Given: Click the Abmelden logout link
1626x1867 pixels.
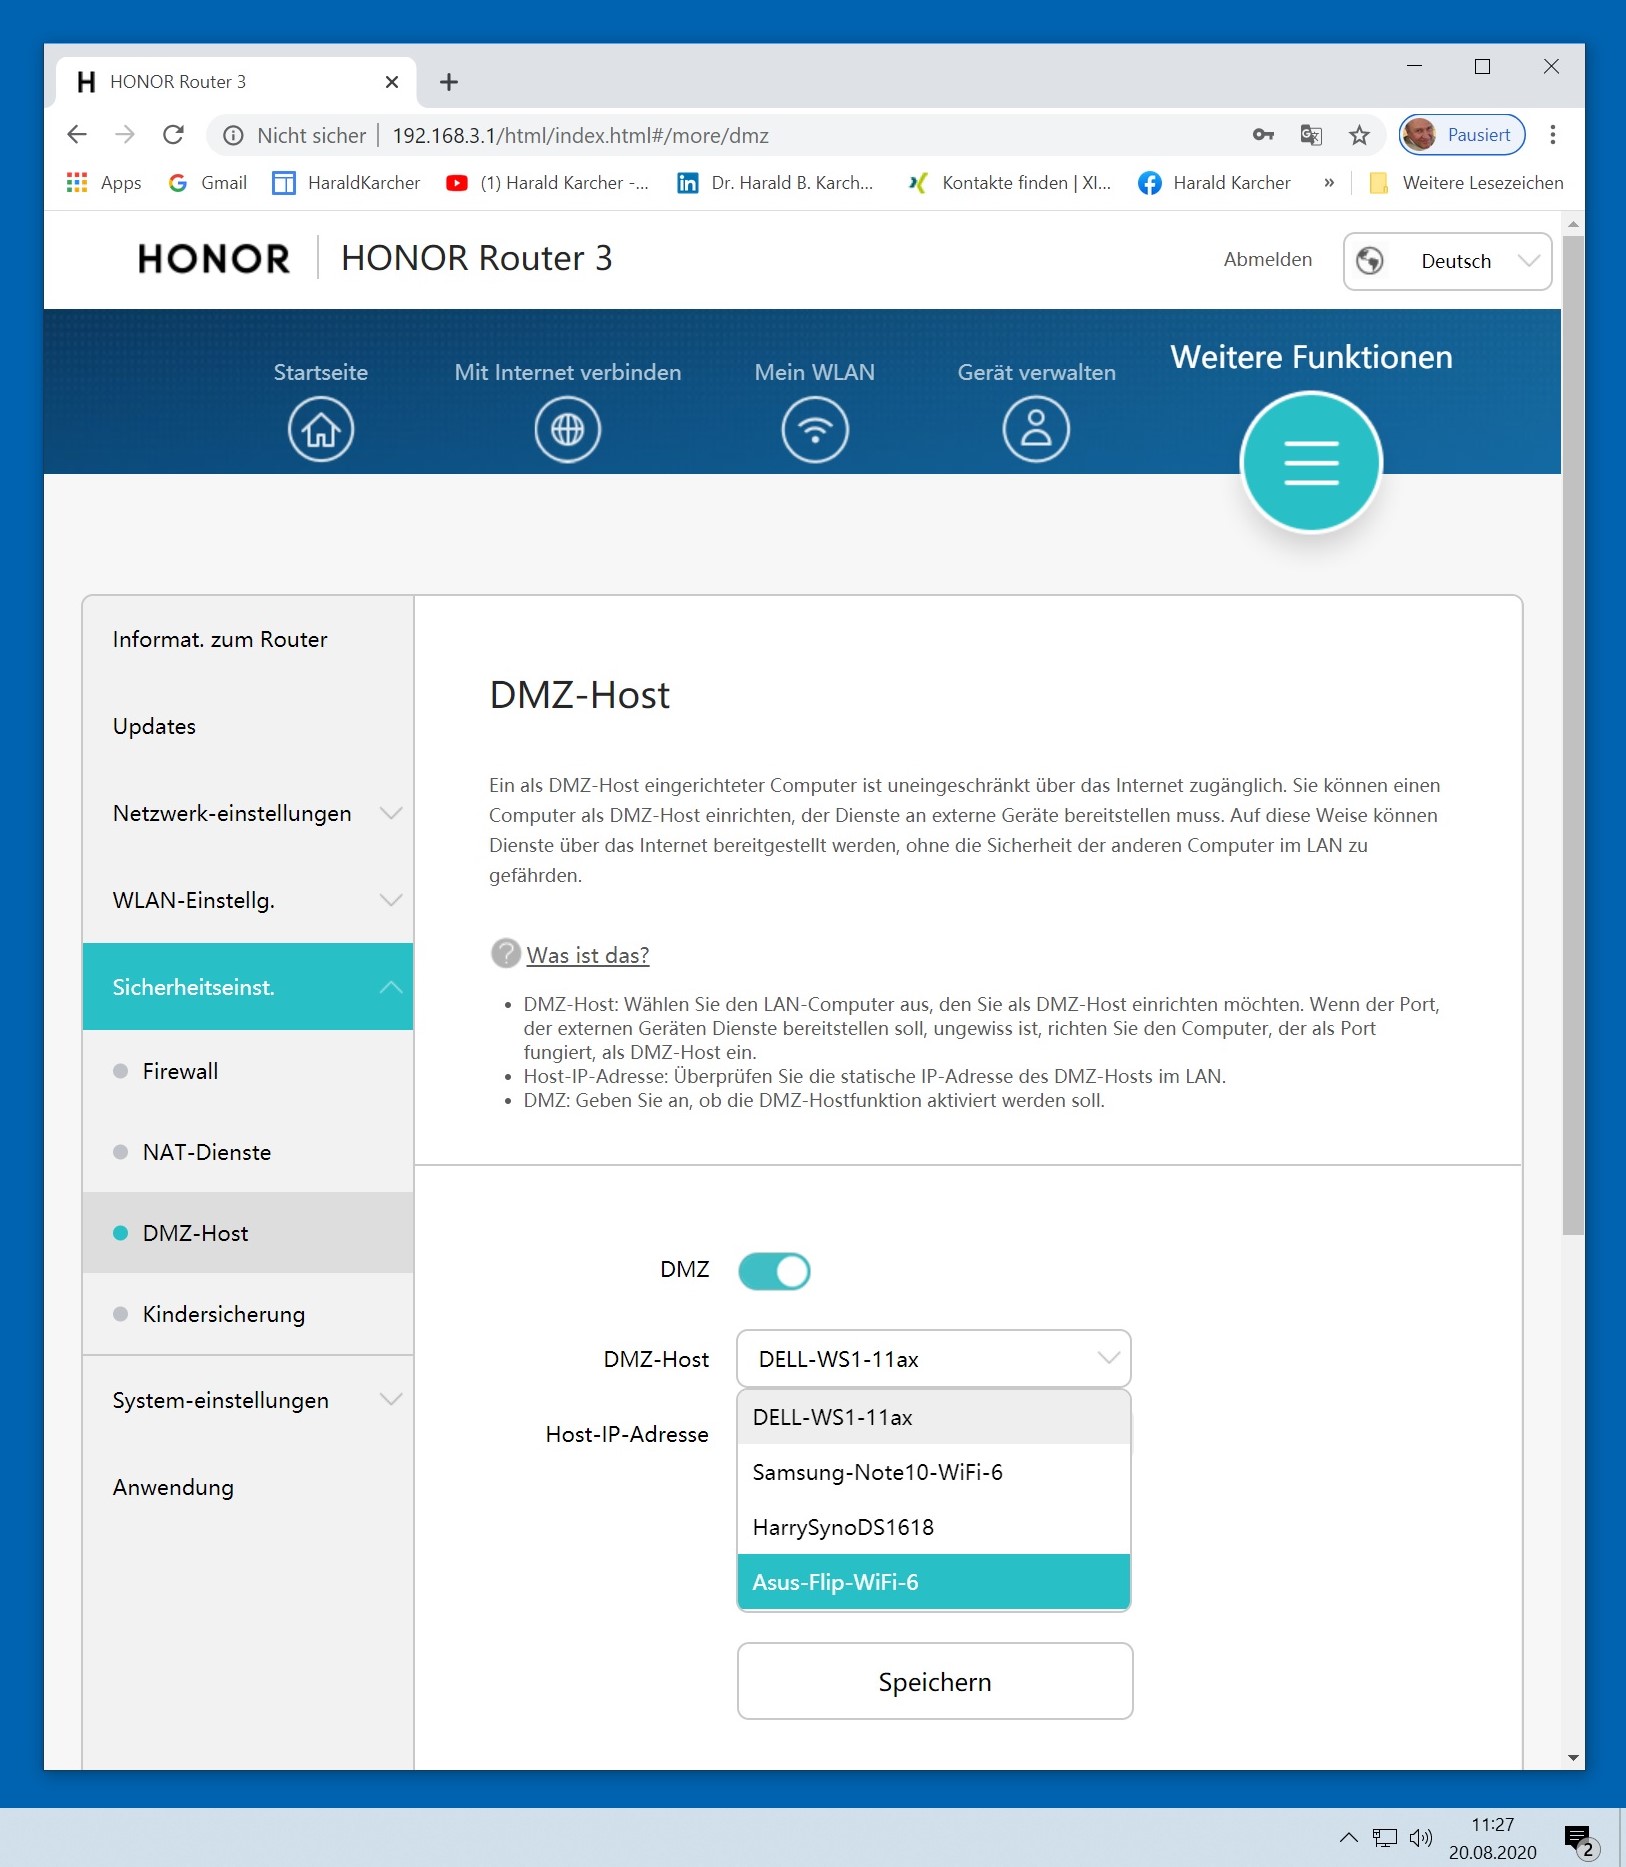Looking at the screenshot, I should [1268, 259].
